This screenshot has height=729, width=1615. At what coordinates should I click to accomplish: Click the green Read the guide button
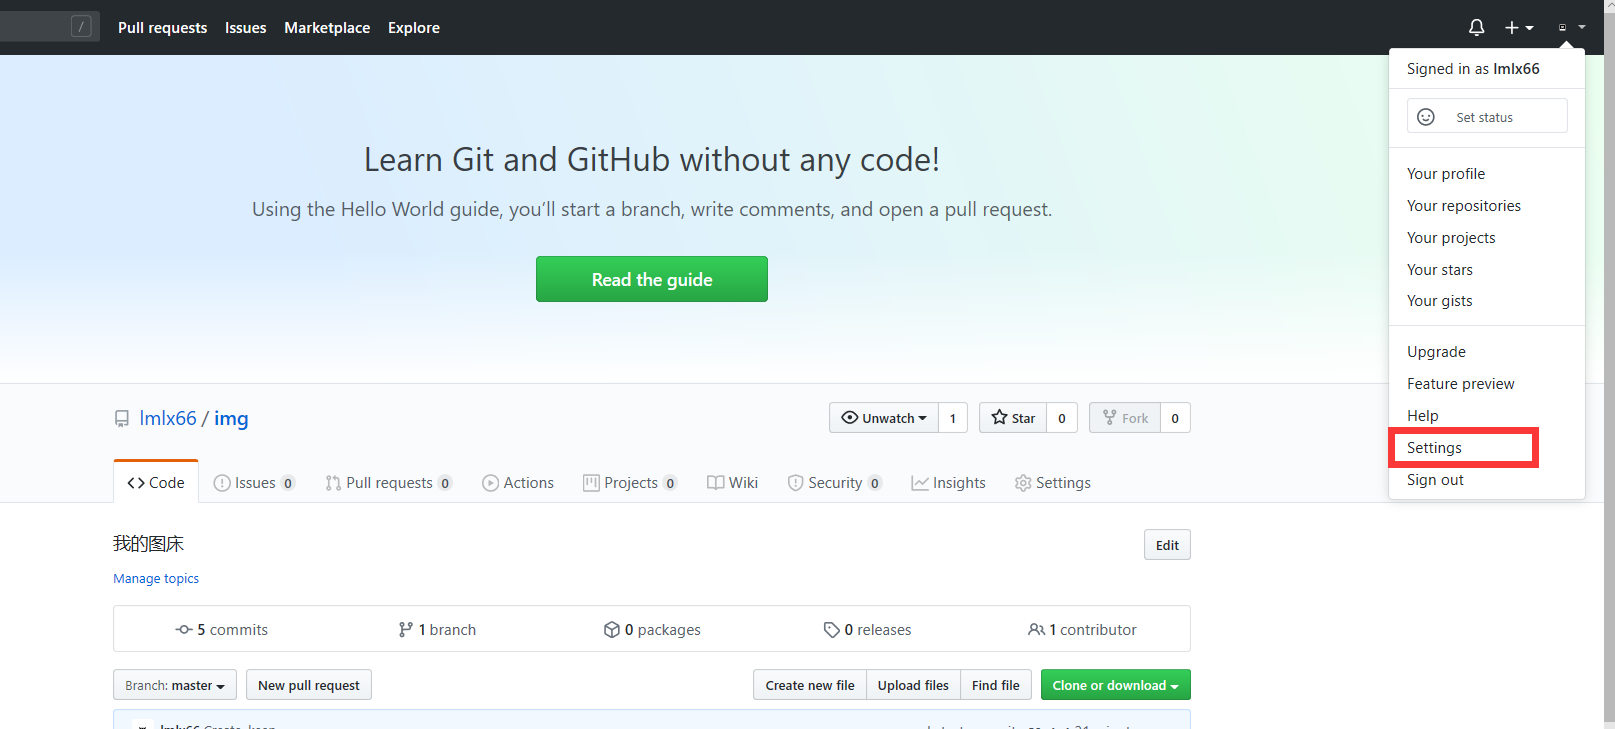click(x=652, y=279)
